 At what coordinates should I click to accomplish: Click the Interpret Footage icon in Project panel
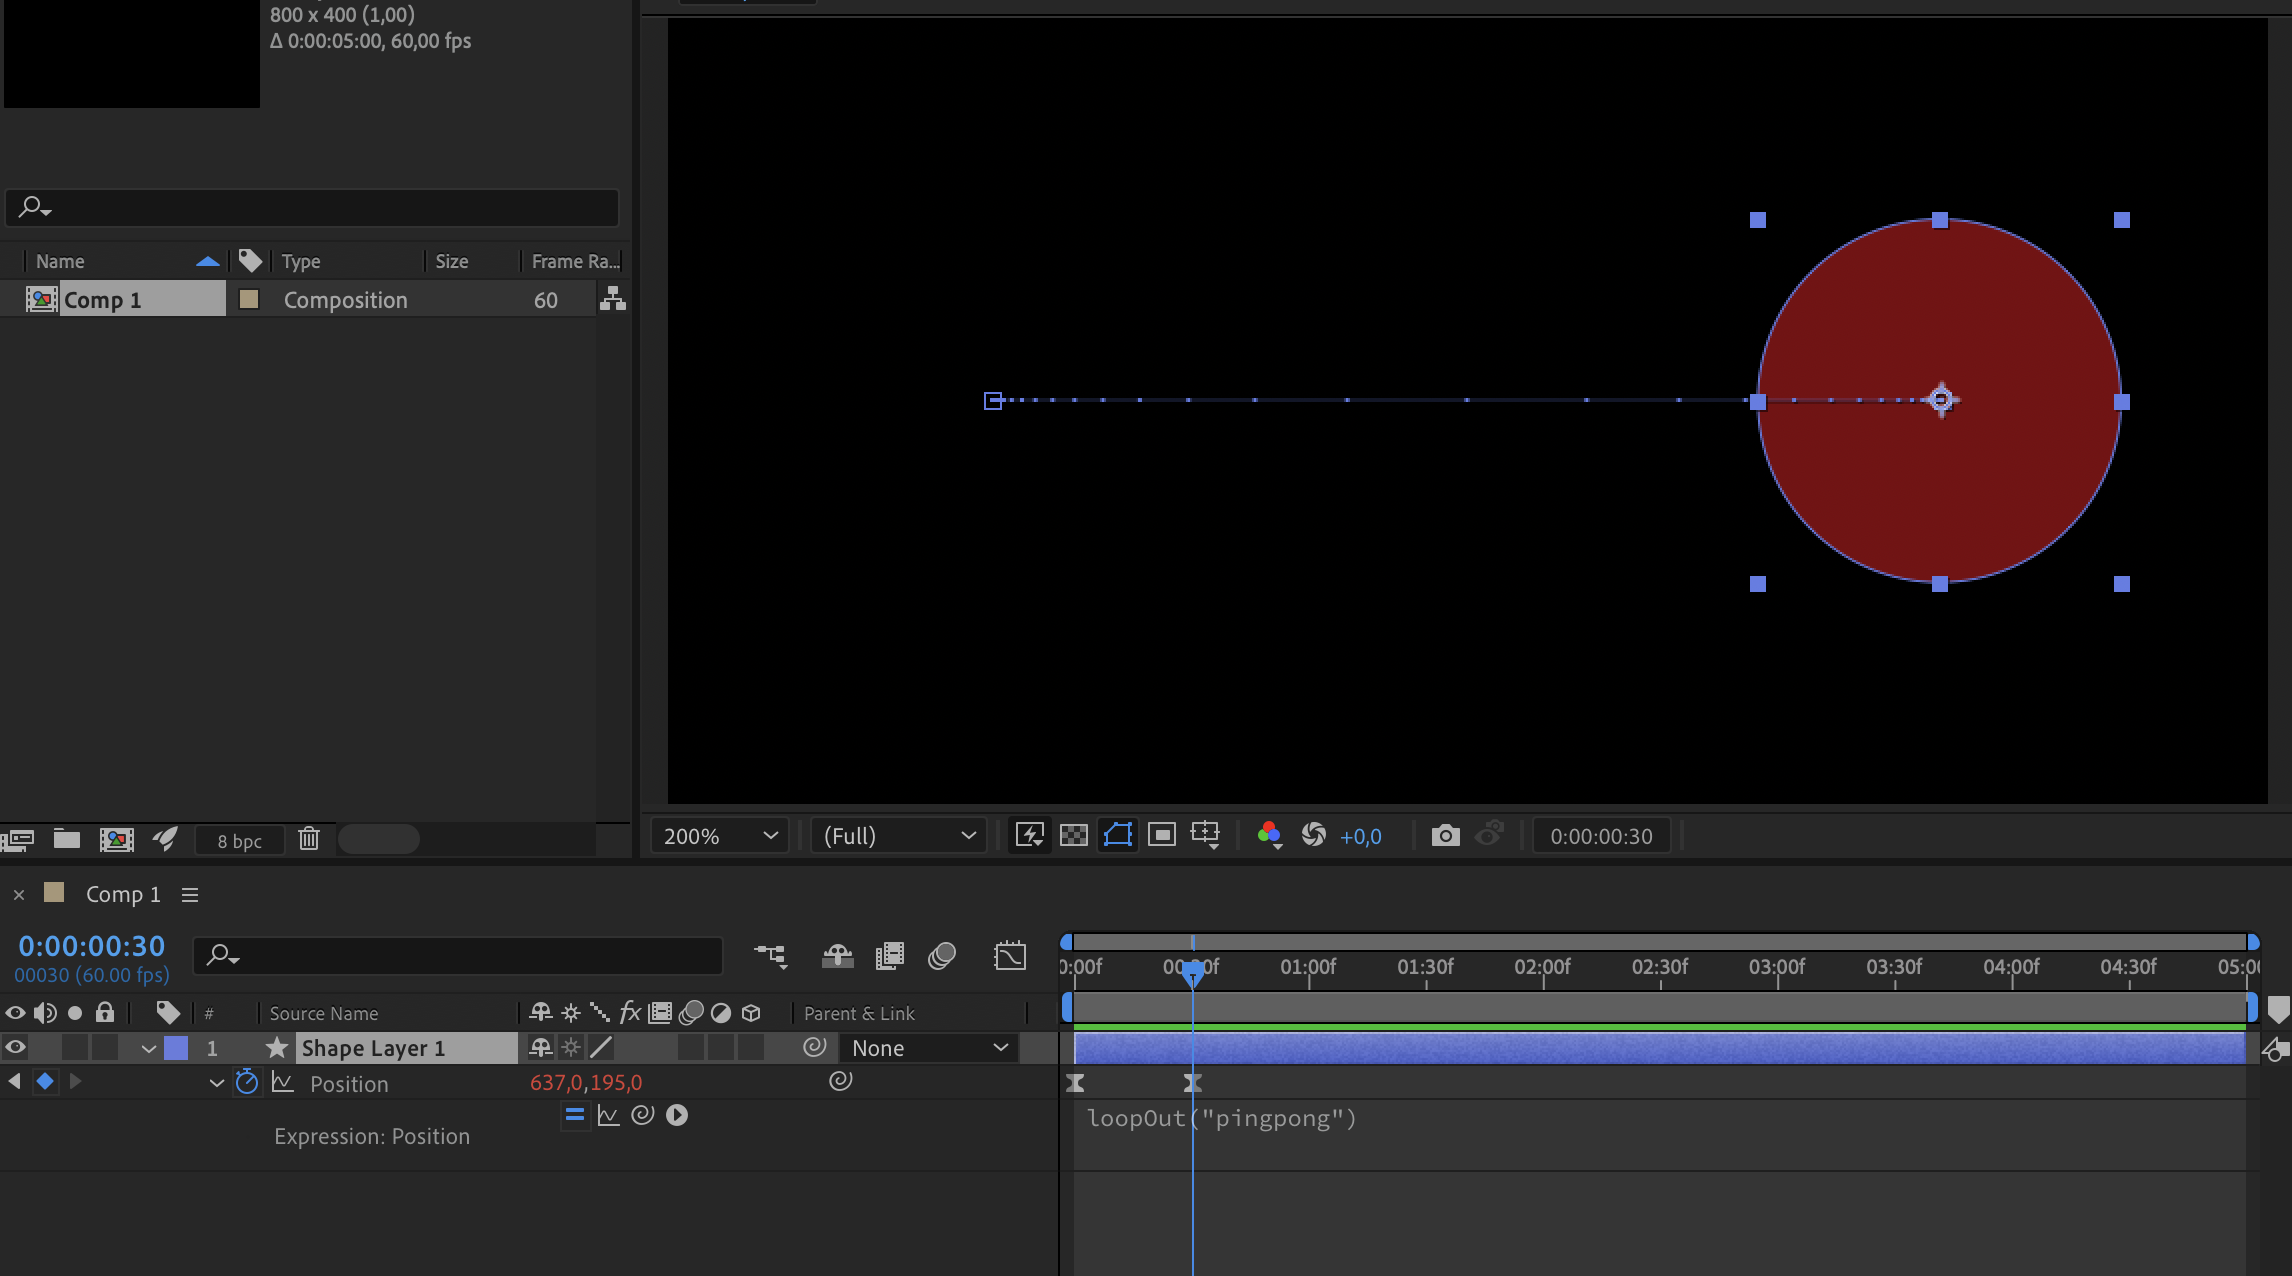point(18,839)
